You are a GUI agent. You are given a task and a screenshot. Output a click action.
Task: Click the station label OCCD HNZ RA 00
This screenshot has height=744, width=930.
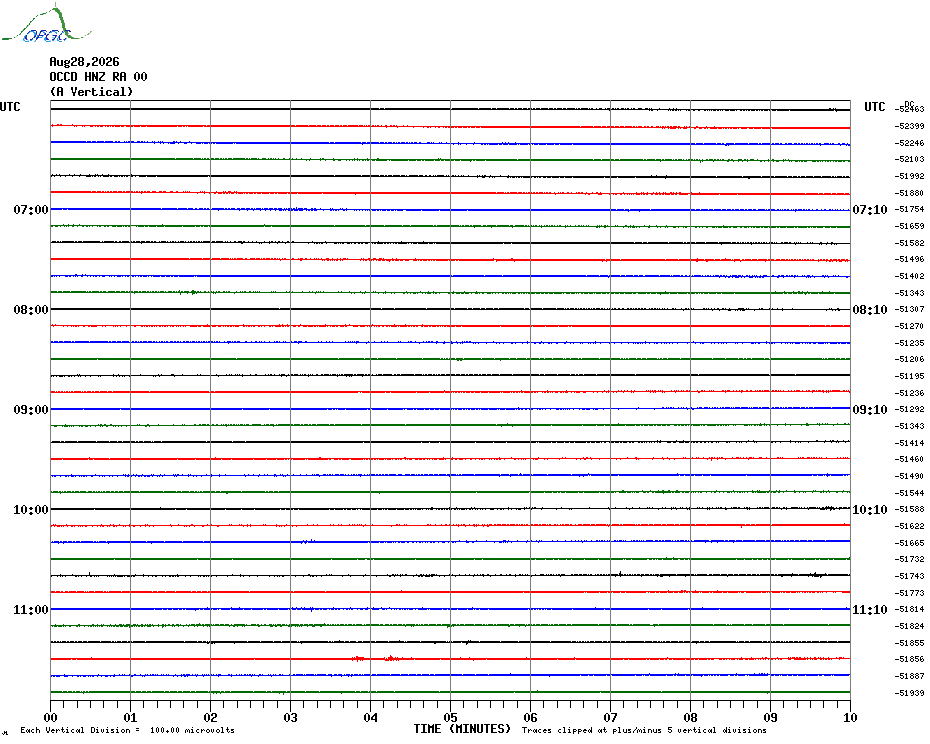(98, 77)
